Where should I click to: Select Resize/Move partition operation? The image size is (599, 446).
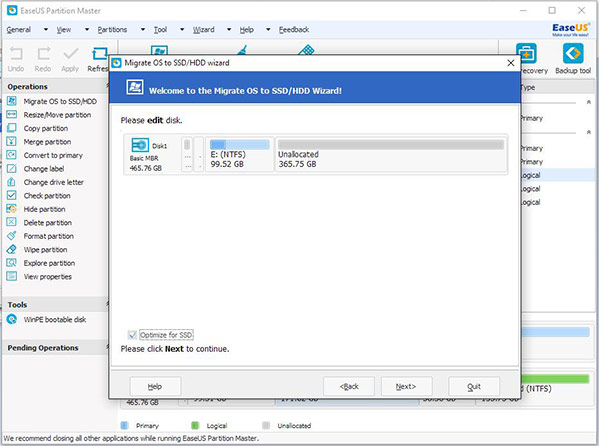[57, 115]
